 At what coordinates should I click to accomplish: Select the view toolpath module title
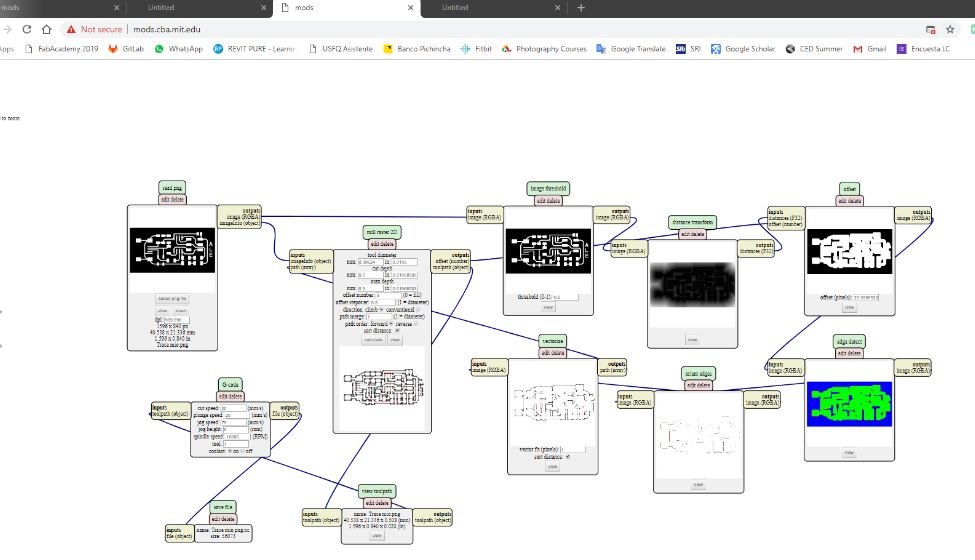point(377,491)
